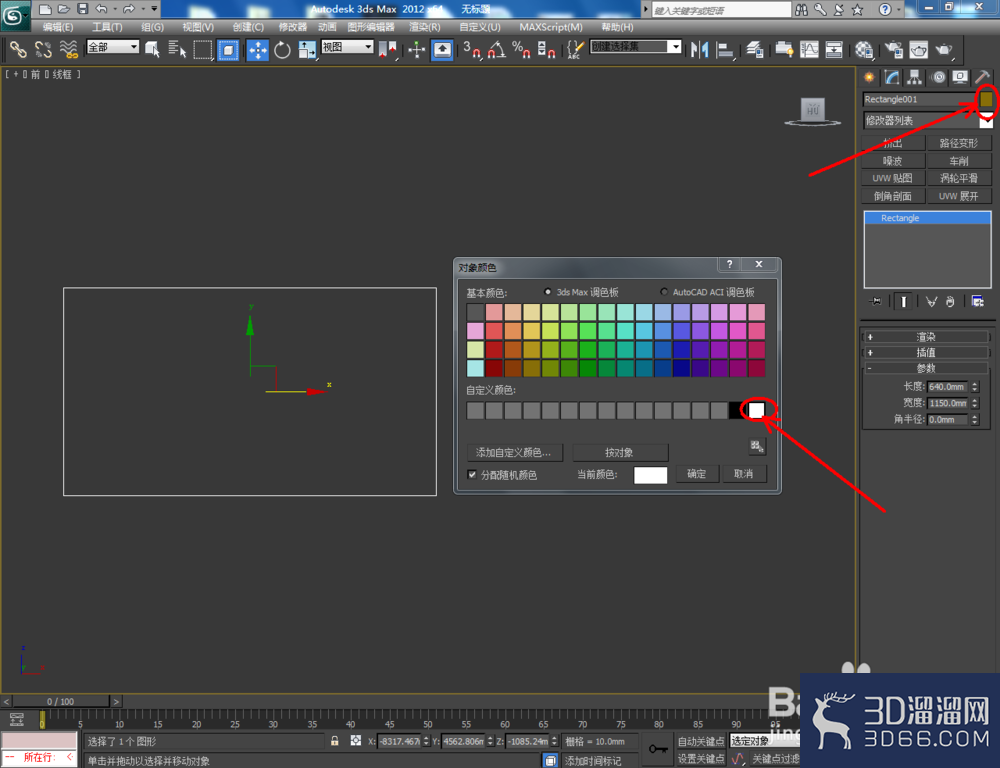Activate the Select and Scale tool
The width and height of the screenshot is (1000, 768).
coord(307,49)
